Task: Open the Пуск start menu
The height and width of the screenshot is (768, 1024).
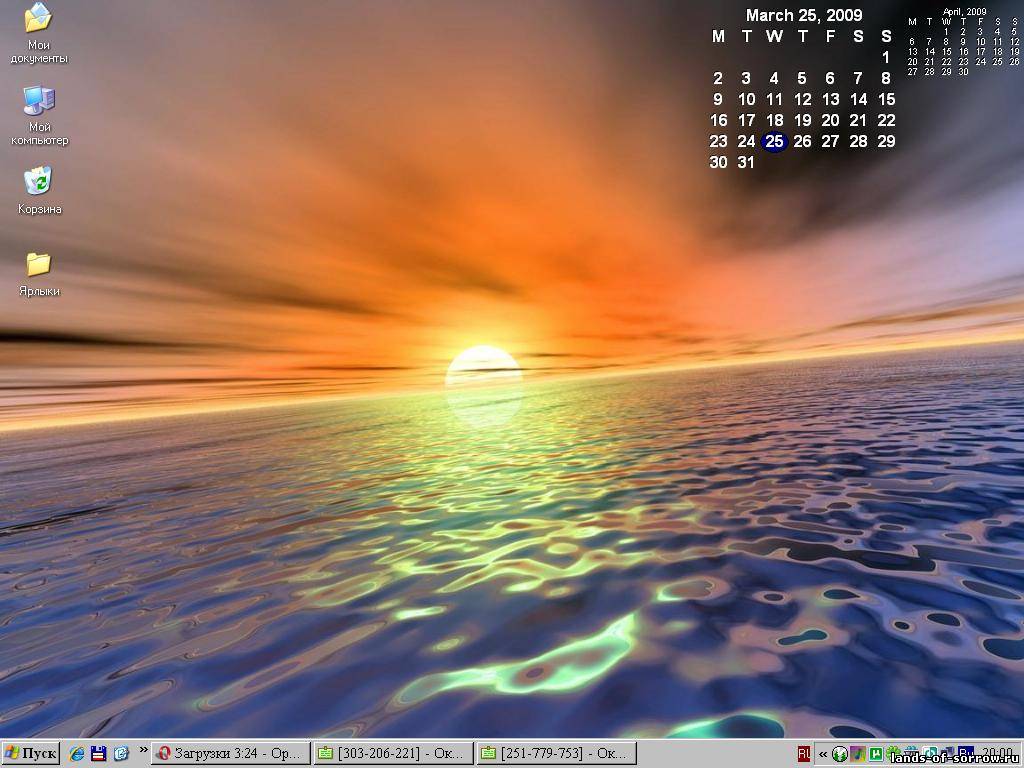Action: [30, 754]
